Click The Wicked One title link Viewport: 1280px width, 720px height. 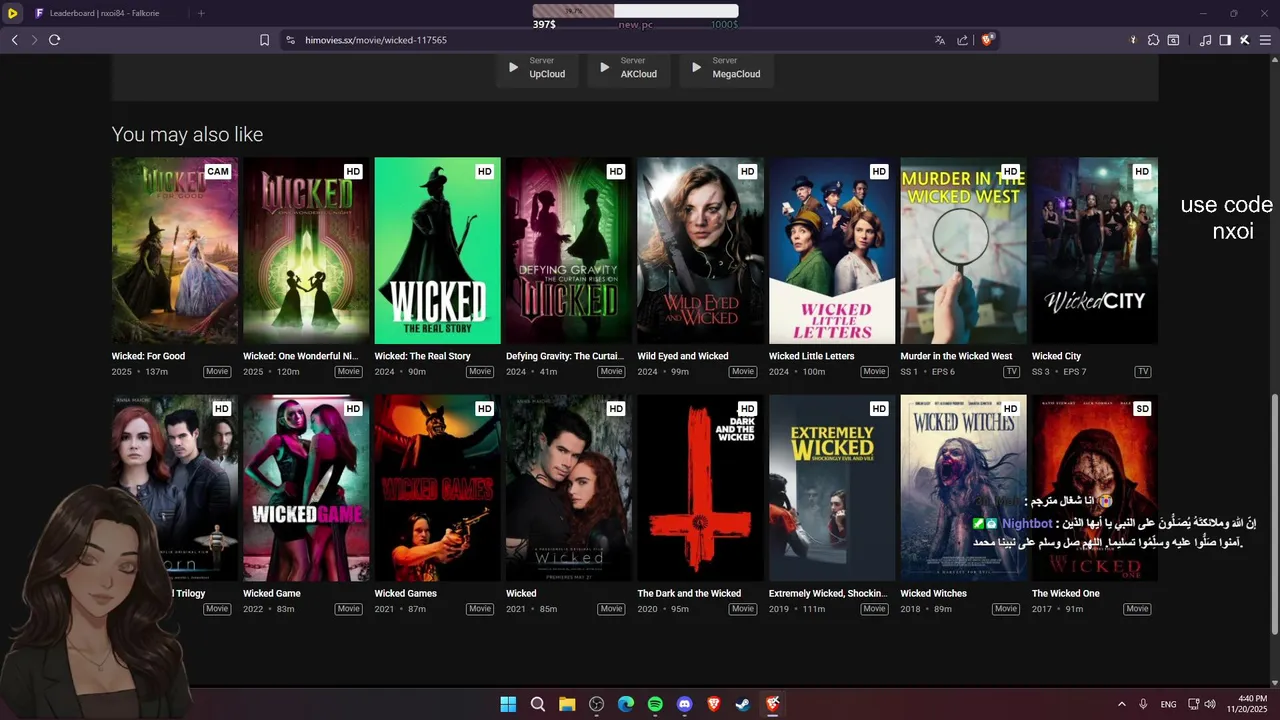1065,593
